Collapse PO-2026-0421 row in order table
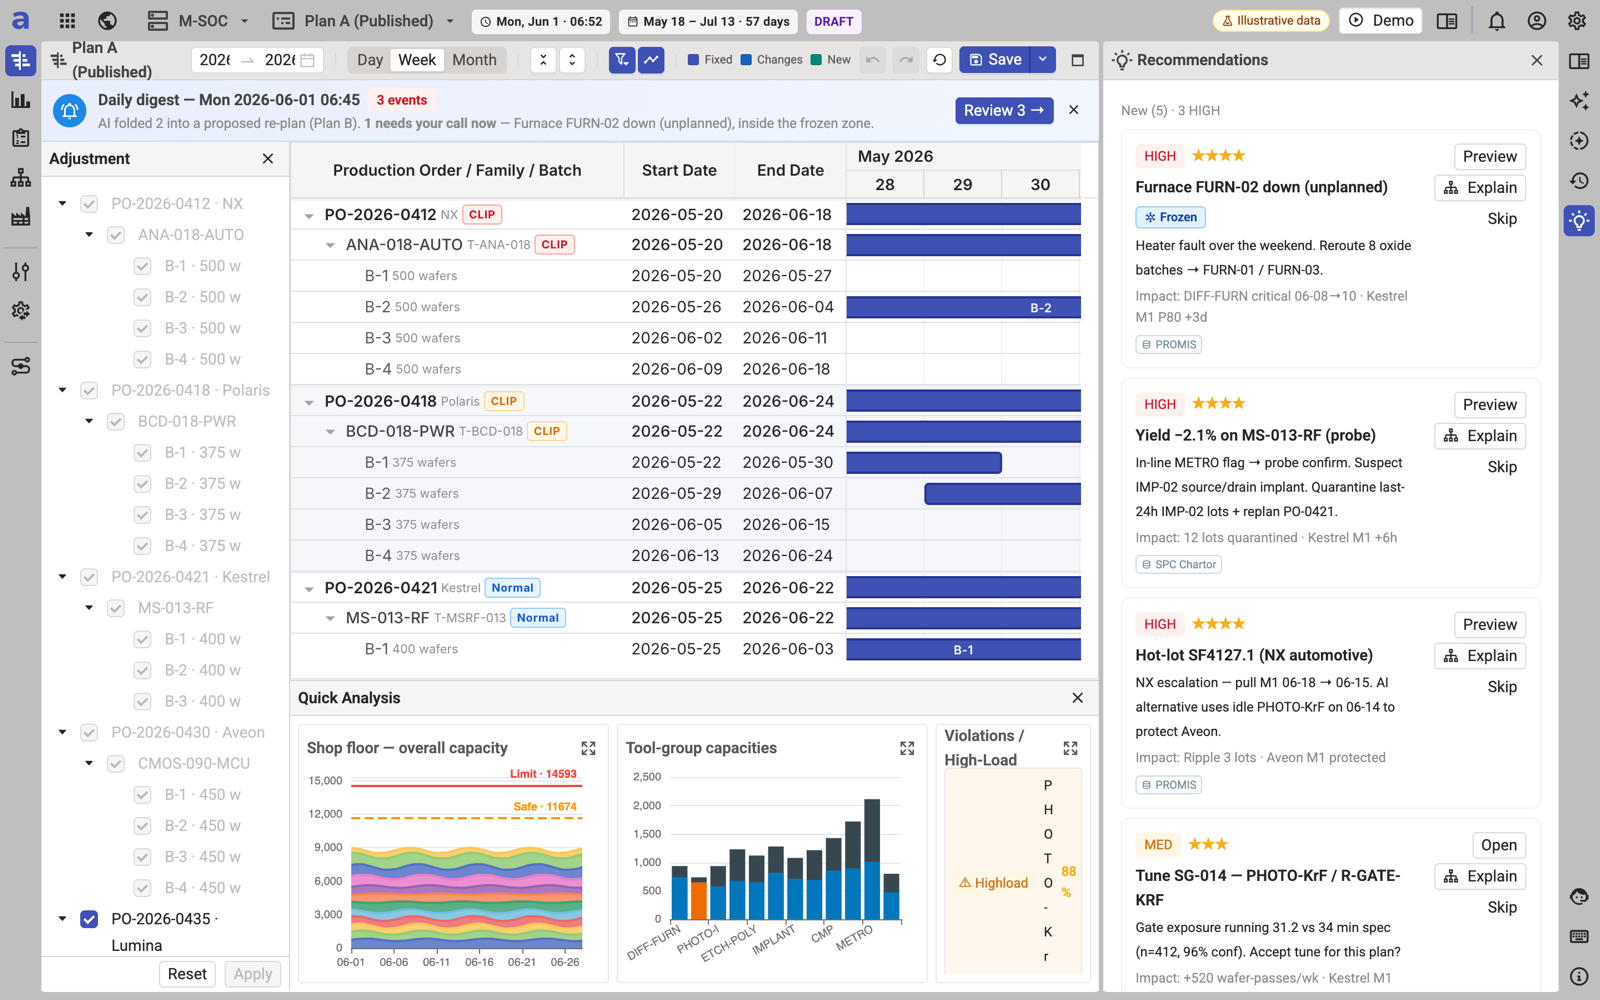1600x1000 pixels. (x=309, y=589)
